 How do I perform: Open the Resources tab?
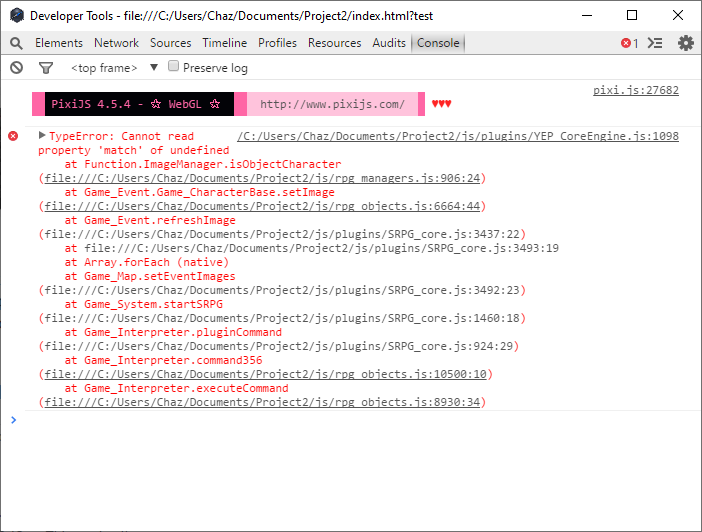click(334, 43)
